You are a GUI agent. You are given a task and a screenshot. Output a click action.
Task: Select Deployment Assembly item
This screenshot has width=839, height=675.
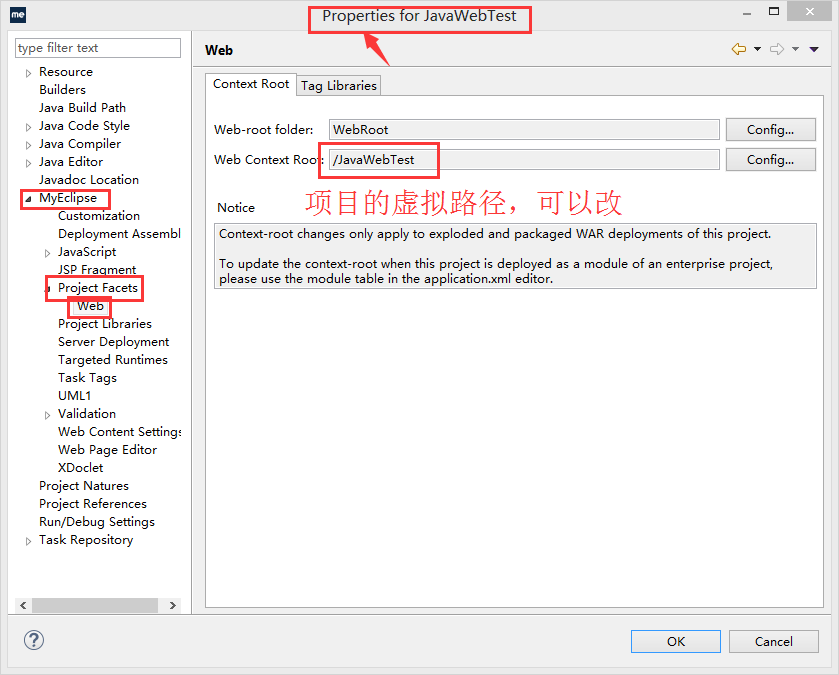tap(119, 234)
